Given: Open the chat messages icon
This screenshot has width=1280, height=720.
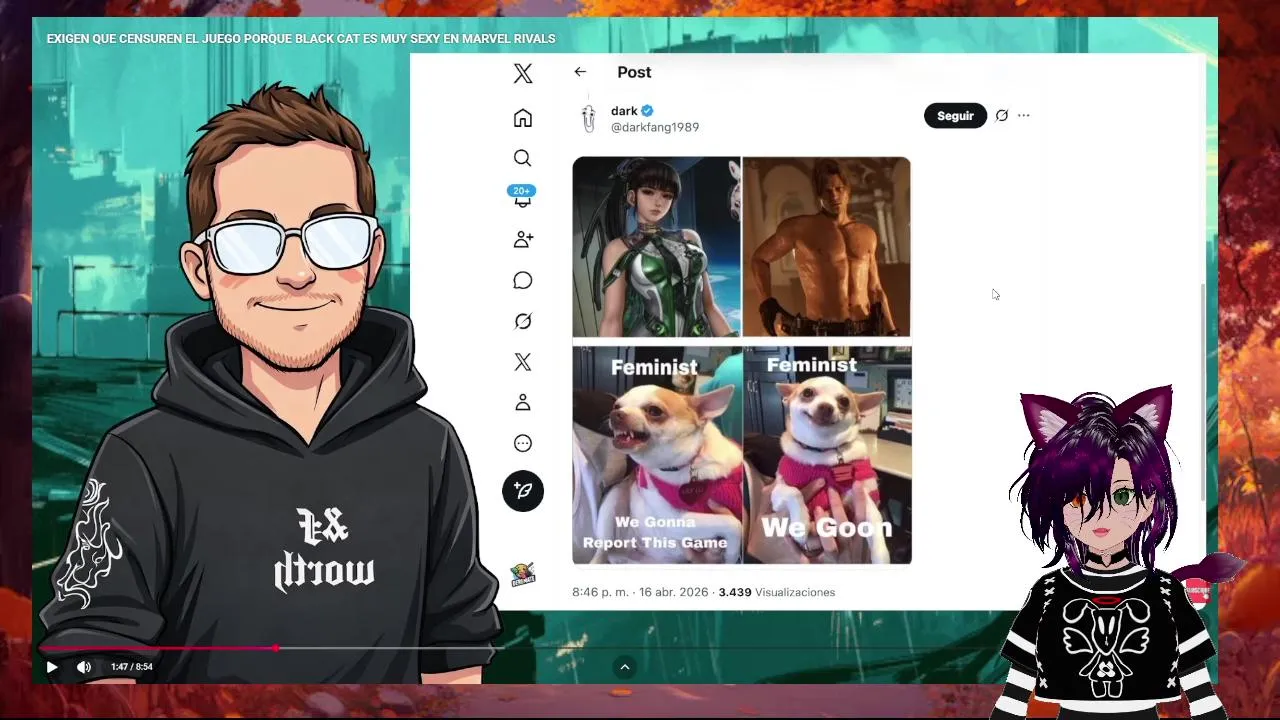Looking at the screenshot, I should (522, 280).
